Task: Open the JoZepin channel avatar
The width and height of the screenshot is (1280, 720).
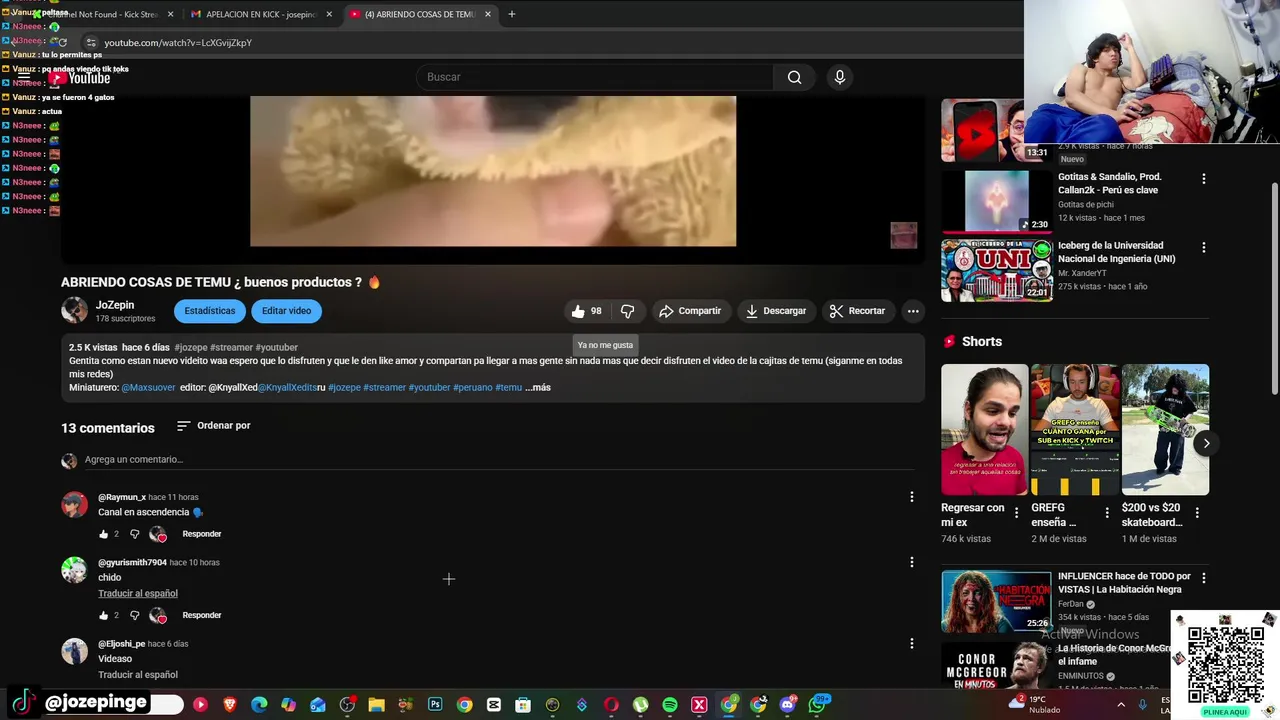Action: tap(75, 311)
